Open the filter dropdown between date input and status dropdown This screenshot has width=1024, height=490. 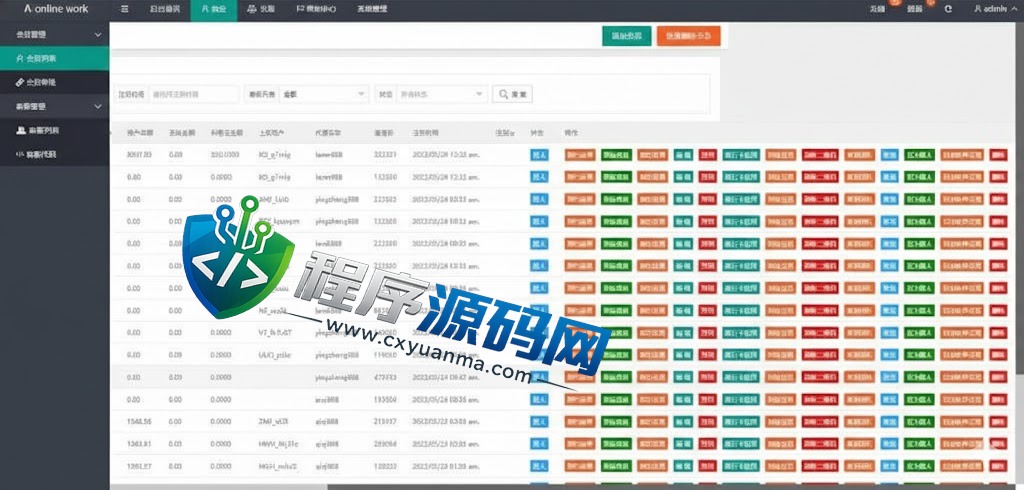[325, 95]
